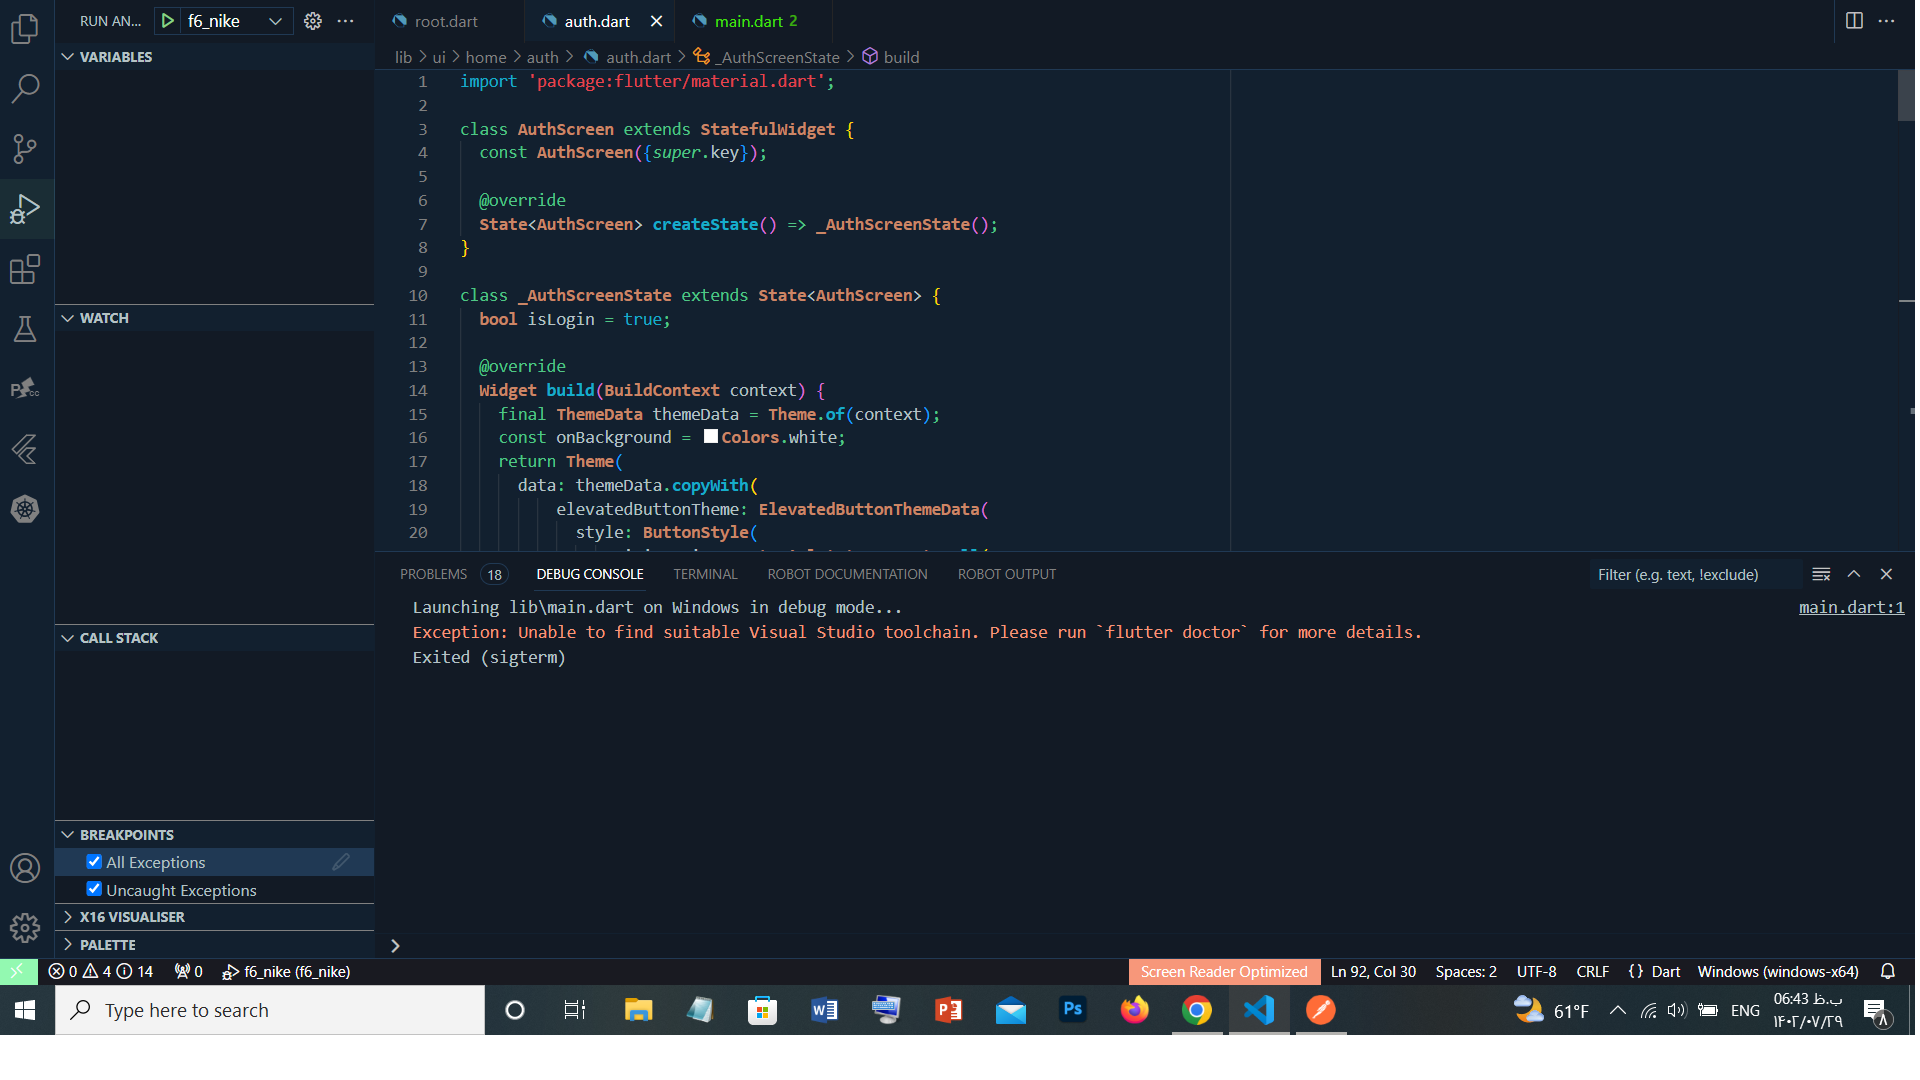Click Screen Reader Optimized status item
The width and height of the screenshot is (1920, 1080).
click(1224, 972)
